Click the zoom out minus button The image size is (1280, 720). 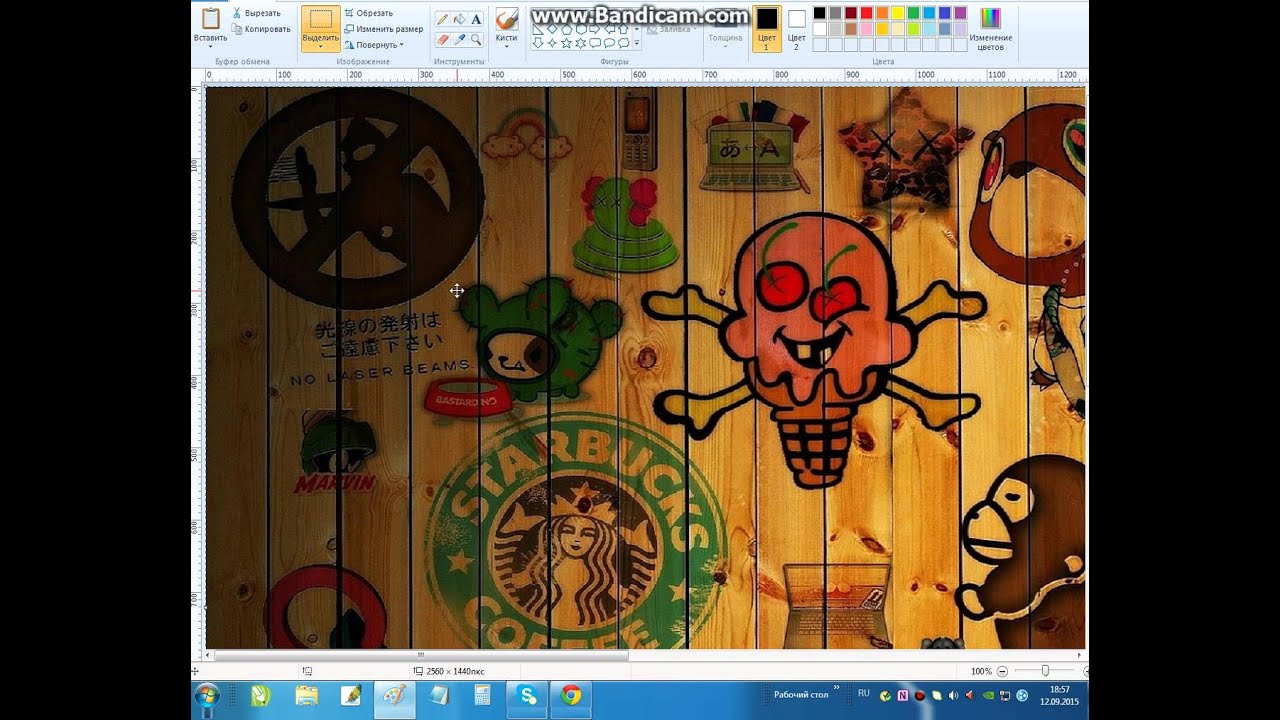point(1002,671)
